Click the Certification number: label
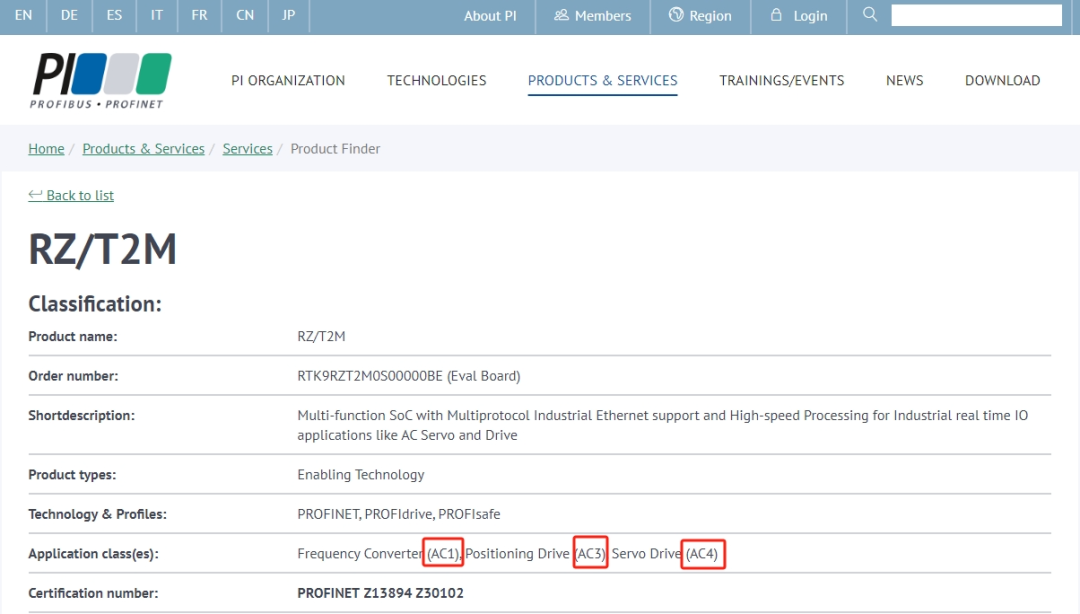The height and width of the screenshot is (614, 1080). [x=93, y=593]
